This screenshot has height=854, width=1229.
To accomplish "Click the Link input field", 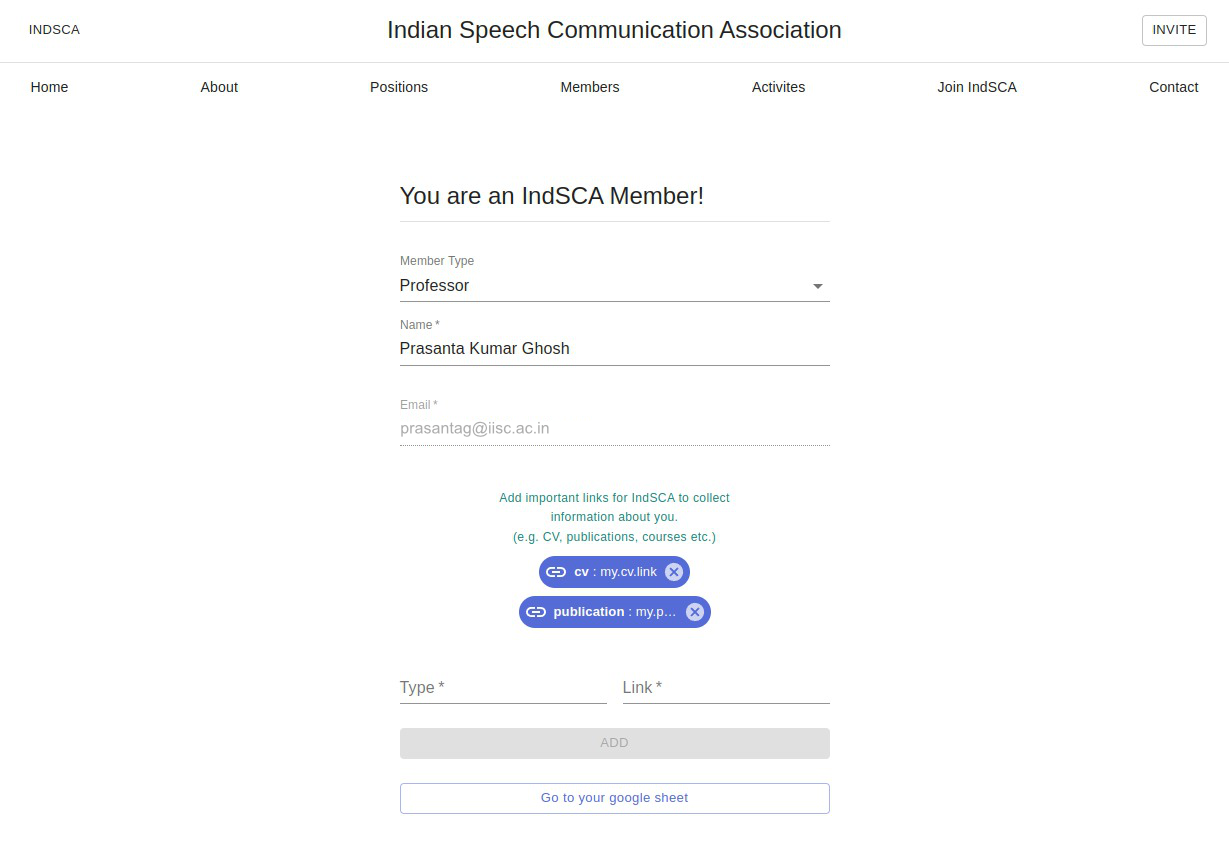I will pos(725,688).
